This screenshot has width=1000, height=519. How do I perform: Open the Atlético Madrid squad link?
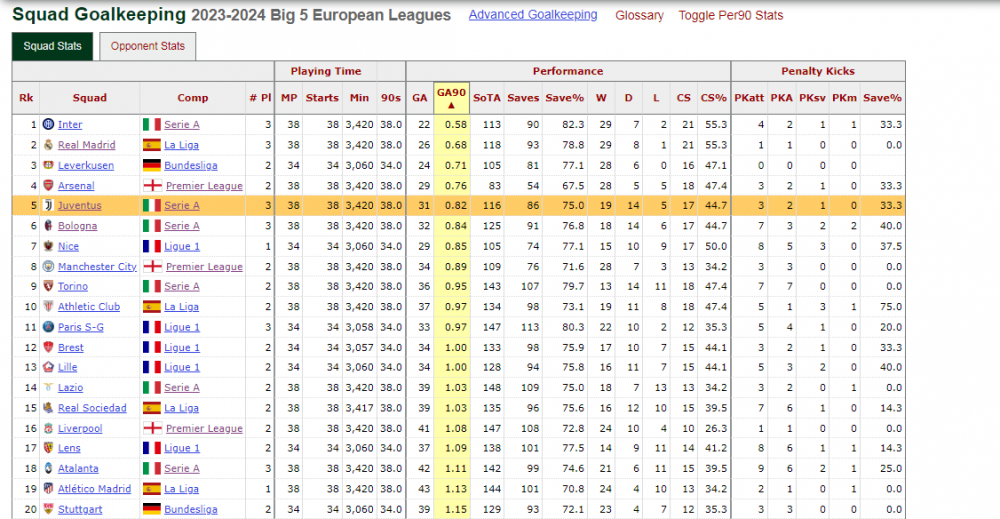click(94, 490)
